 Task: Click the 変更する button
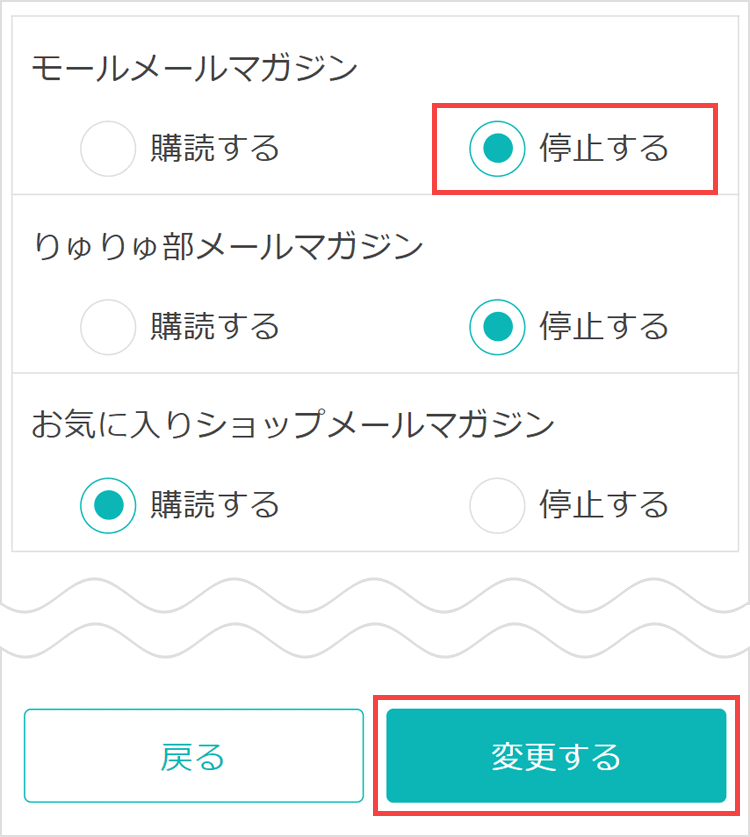point(556,755)
